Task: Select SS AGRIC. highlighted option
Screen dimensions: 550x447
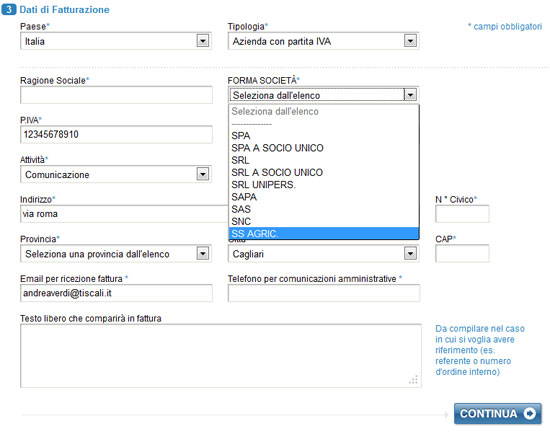Action: coord(324,234)
